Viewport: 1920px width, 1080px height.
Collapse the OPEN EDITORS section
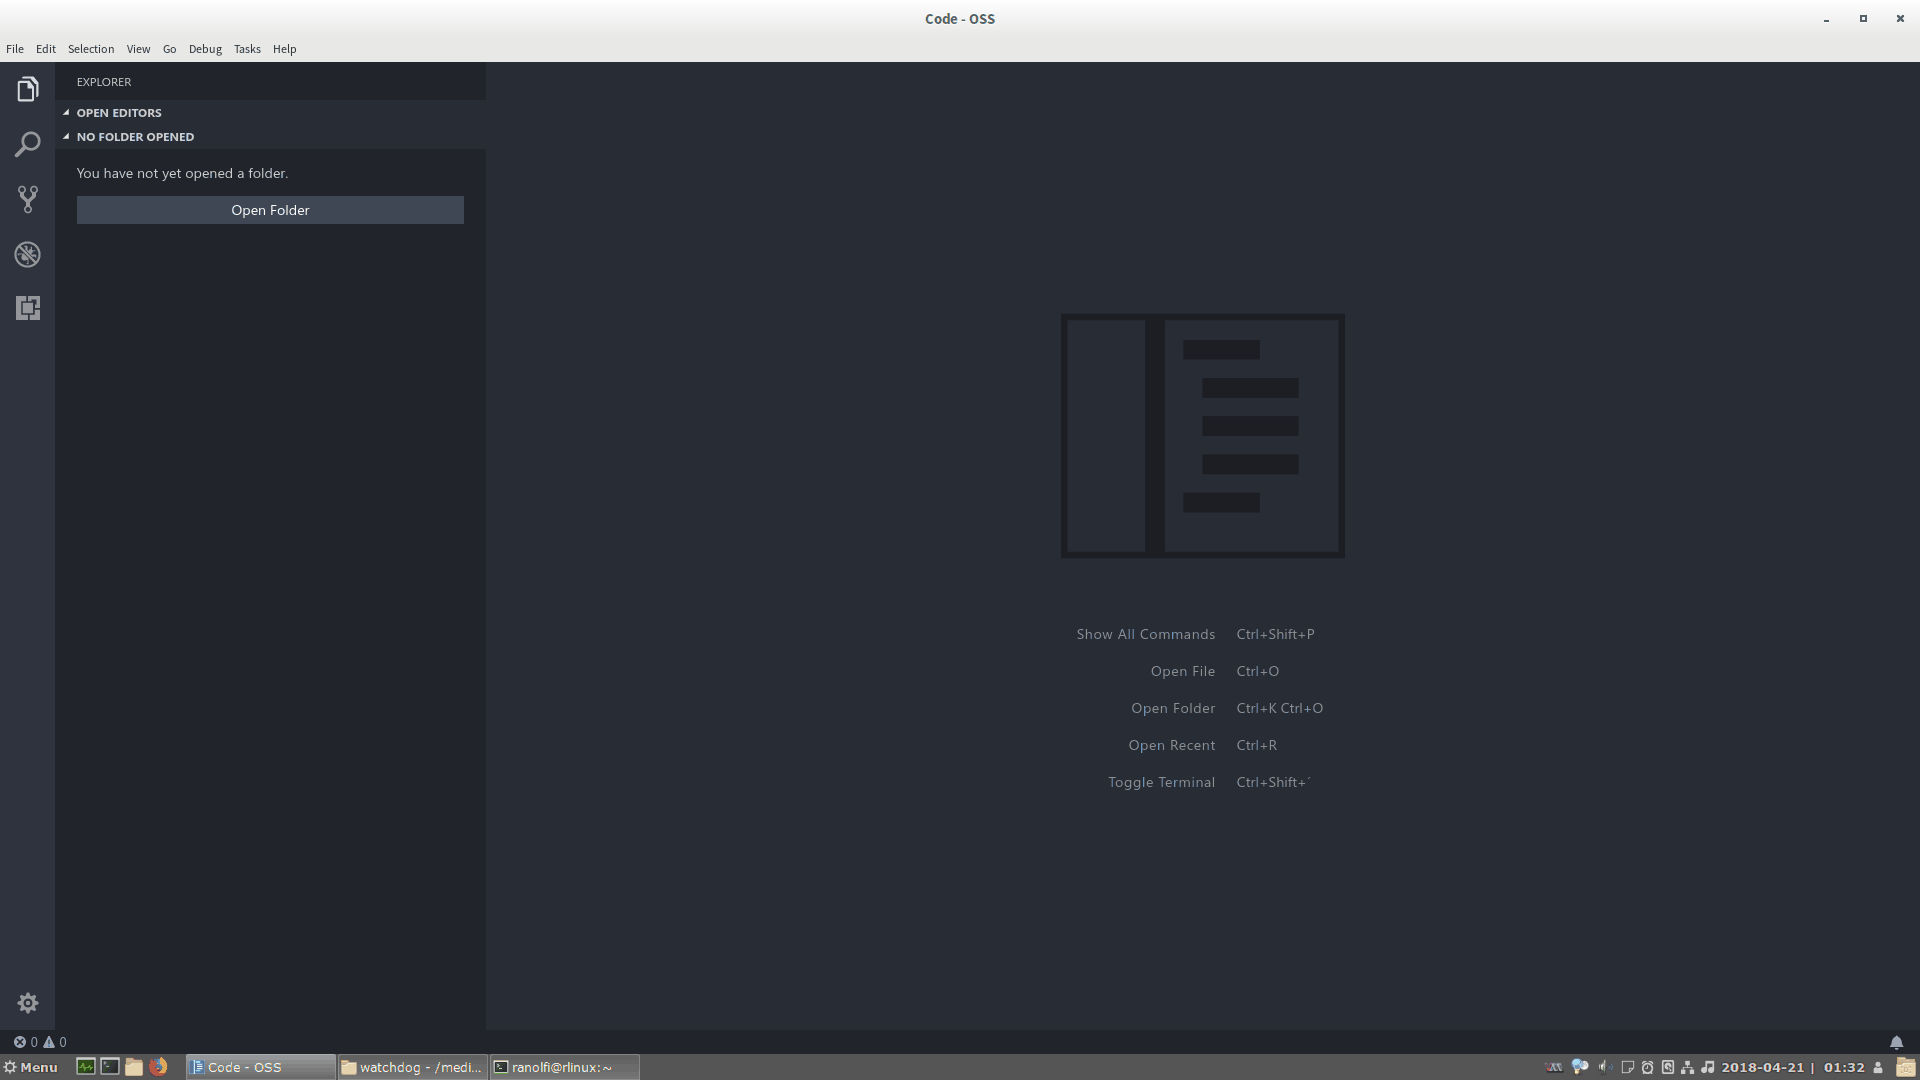[66, 112]
